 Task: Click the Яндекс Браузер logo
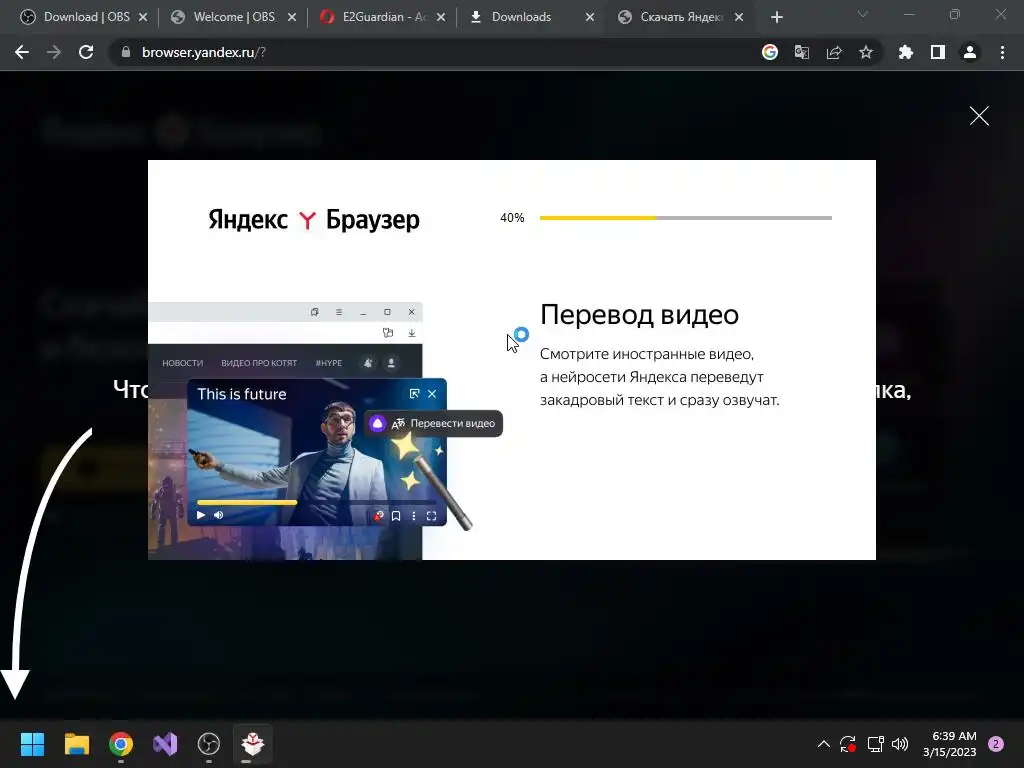313,220
